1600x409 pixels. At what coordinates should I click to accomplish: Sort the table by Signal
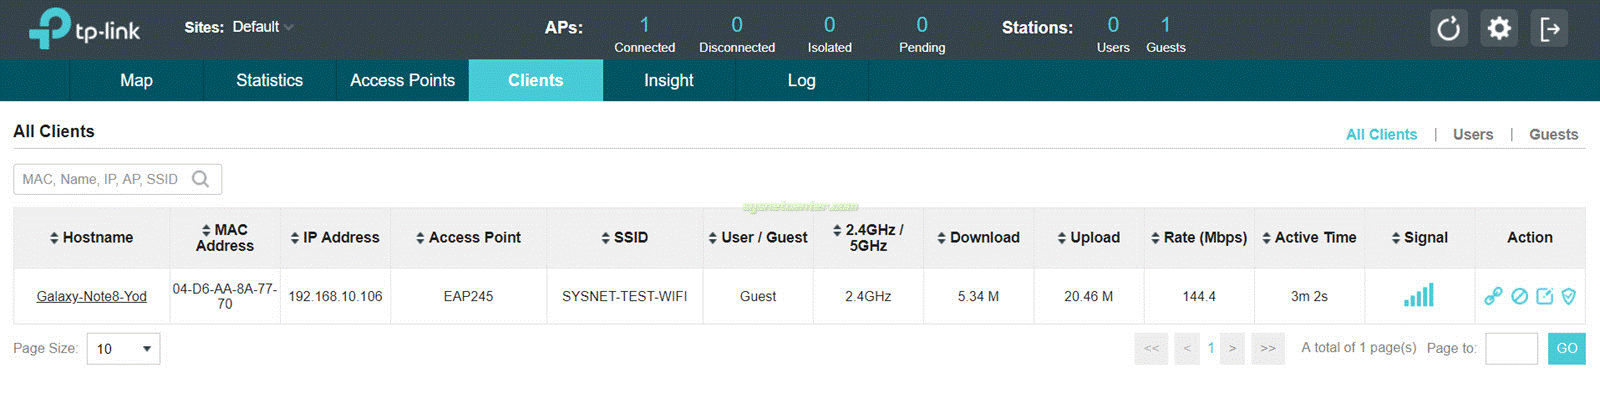click(x=1419, y=238)
